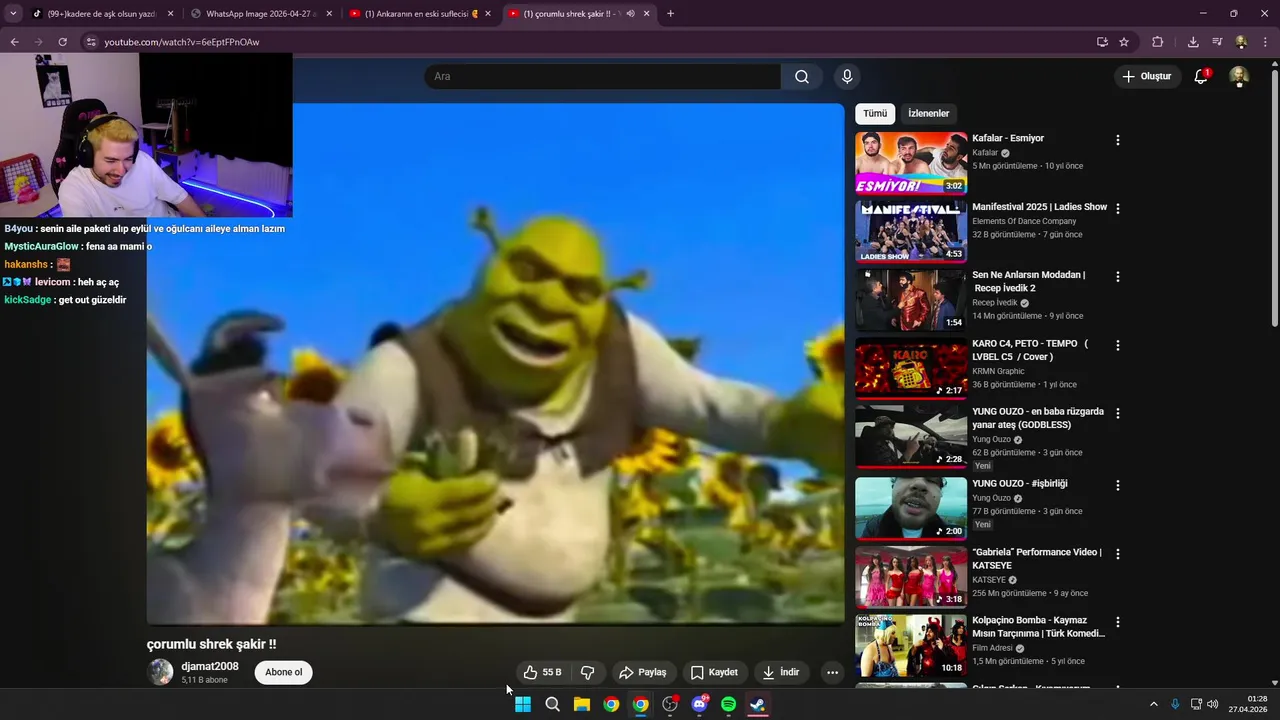Open a new browser tab

tap(670, 14)
